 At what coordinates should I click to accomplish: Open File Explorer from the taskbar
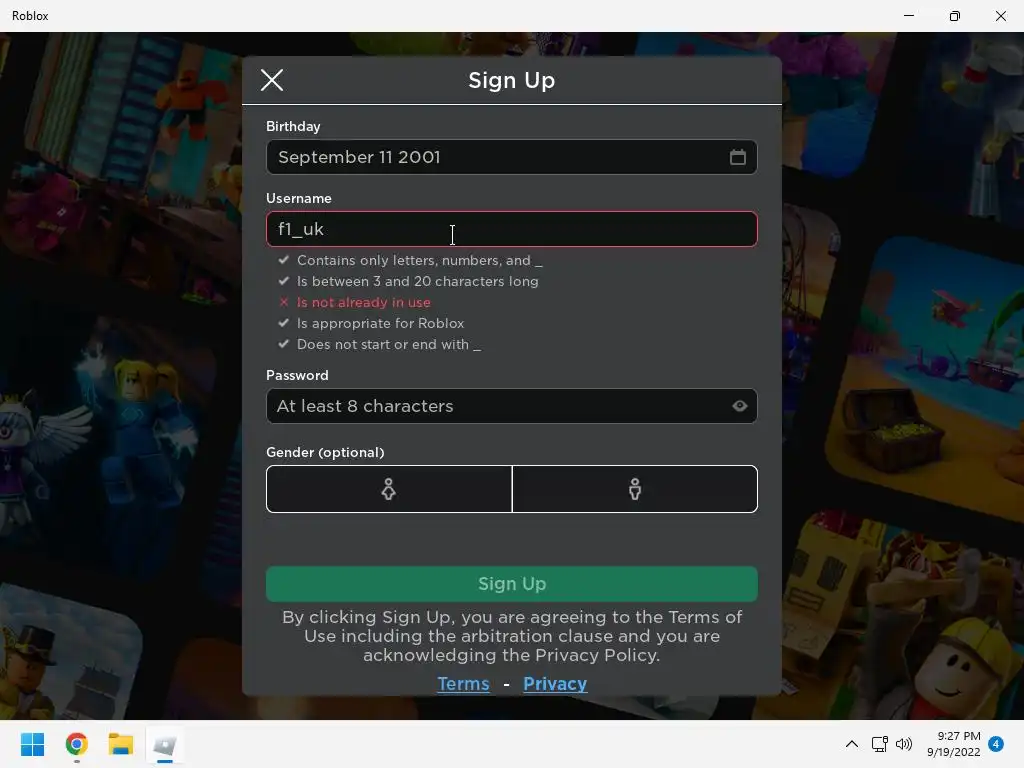pyautogui.click(x=121, y=744)
